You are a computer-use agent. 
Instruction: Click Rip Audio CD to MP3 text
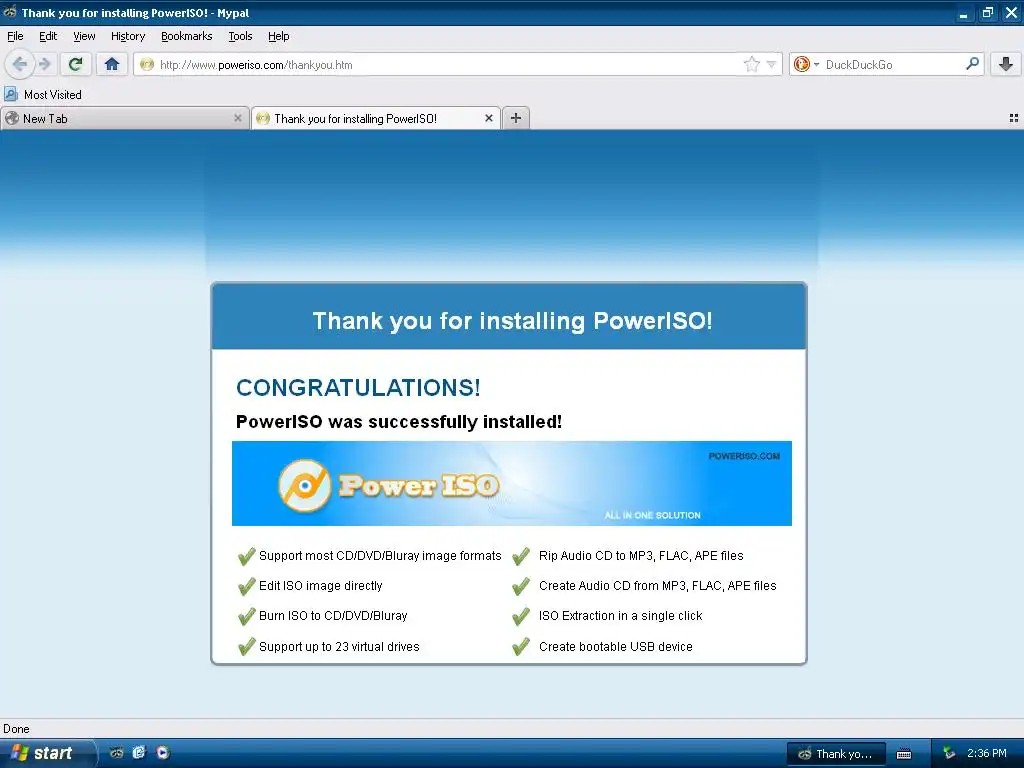coord(641,556)
